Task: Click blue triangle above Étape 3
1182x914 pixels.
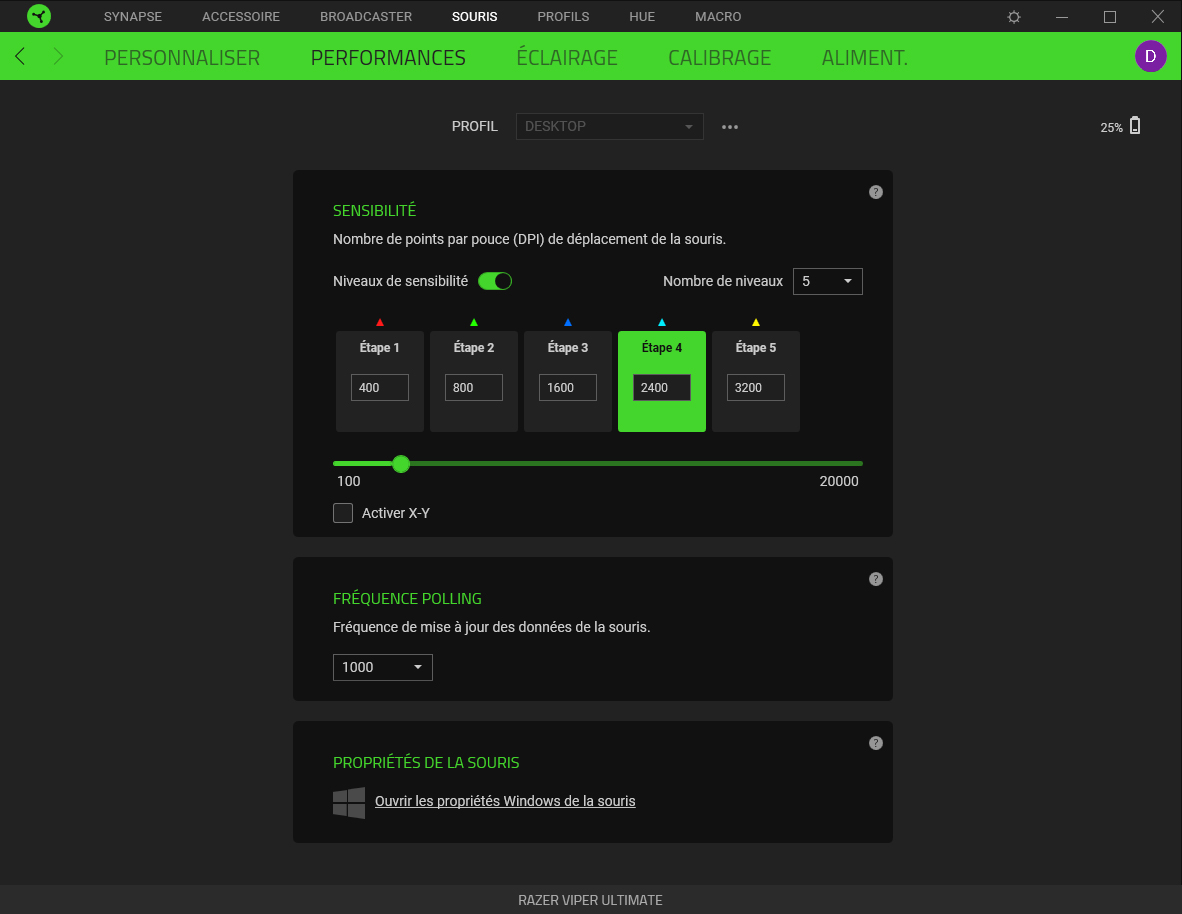Action: click(568, 322)
